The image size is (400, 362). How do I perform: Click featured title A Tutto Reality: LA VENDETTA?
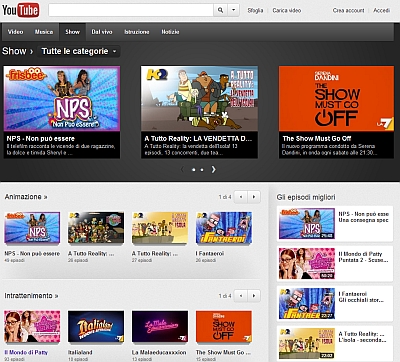coord(198,138)
